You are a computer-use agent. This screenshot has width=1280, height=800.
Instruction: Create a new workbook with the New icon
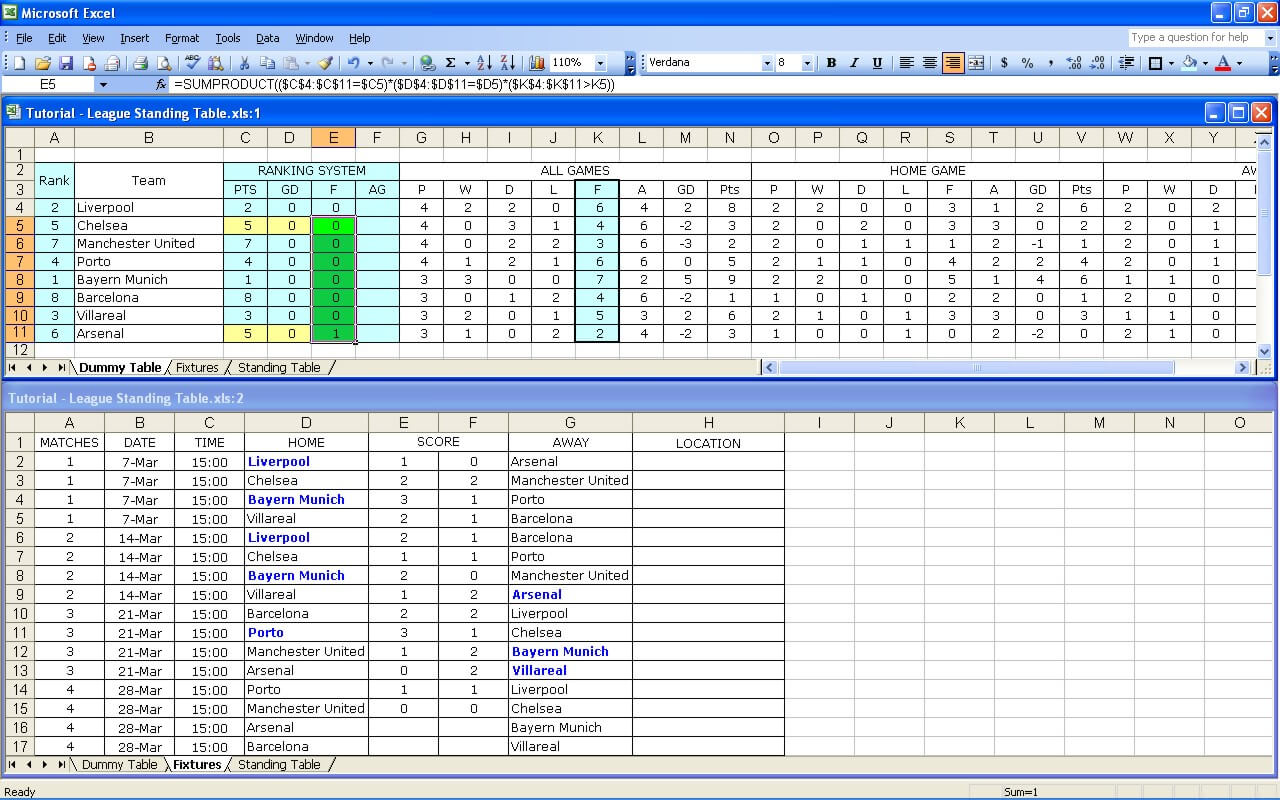[21, 63]
